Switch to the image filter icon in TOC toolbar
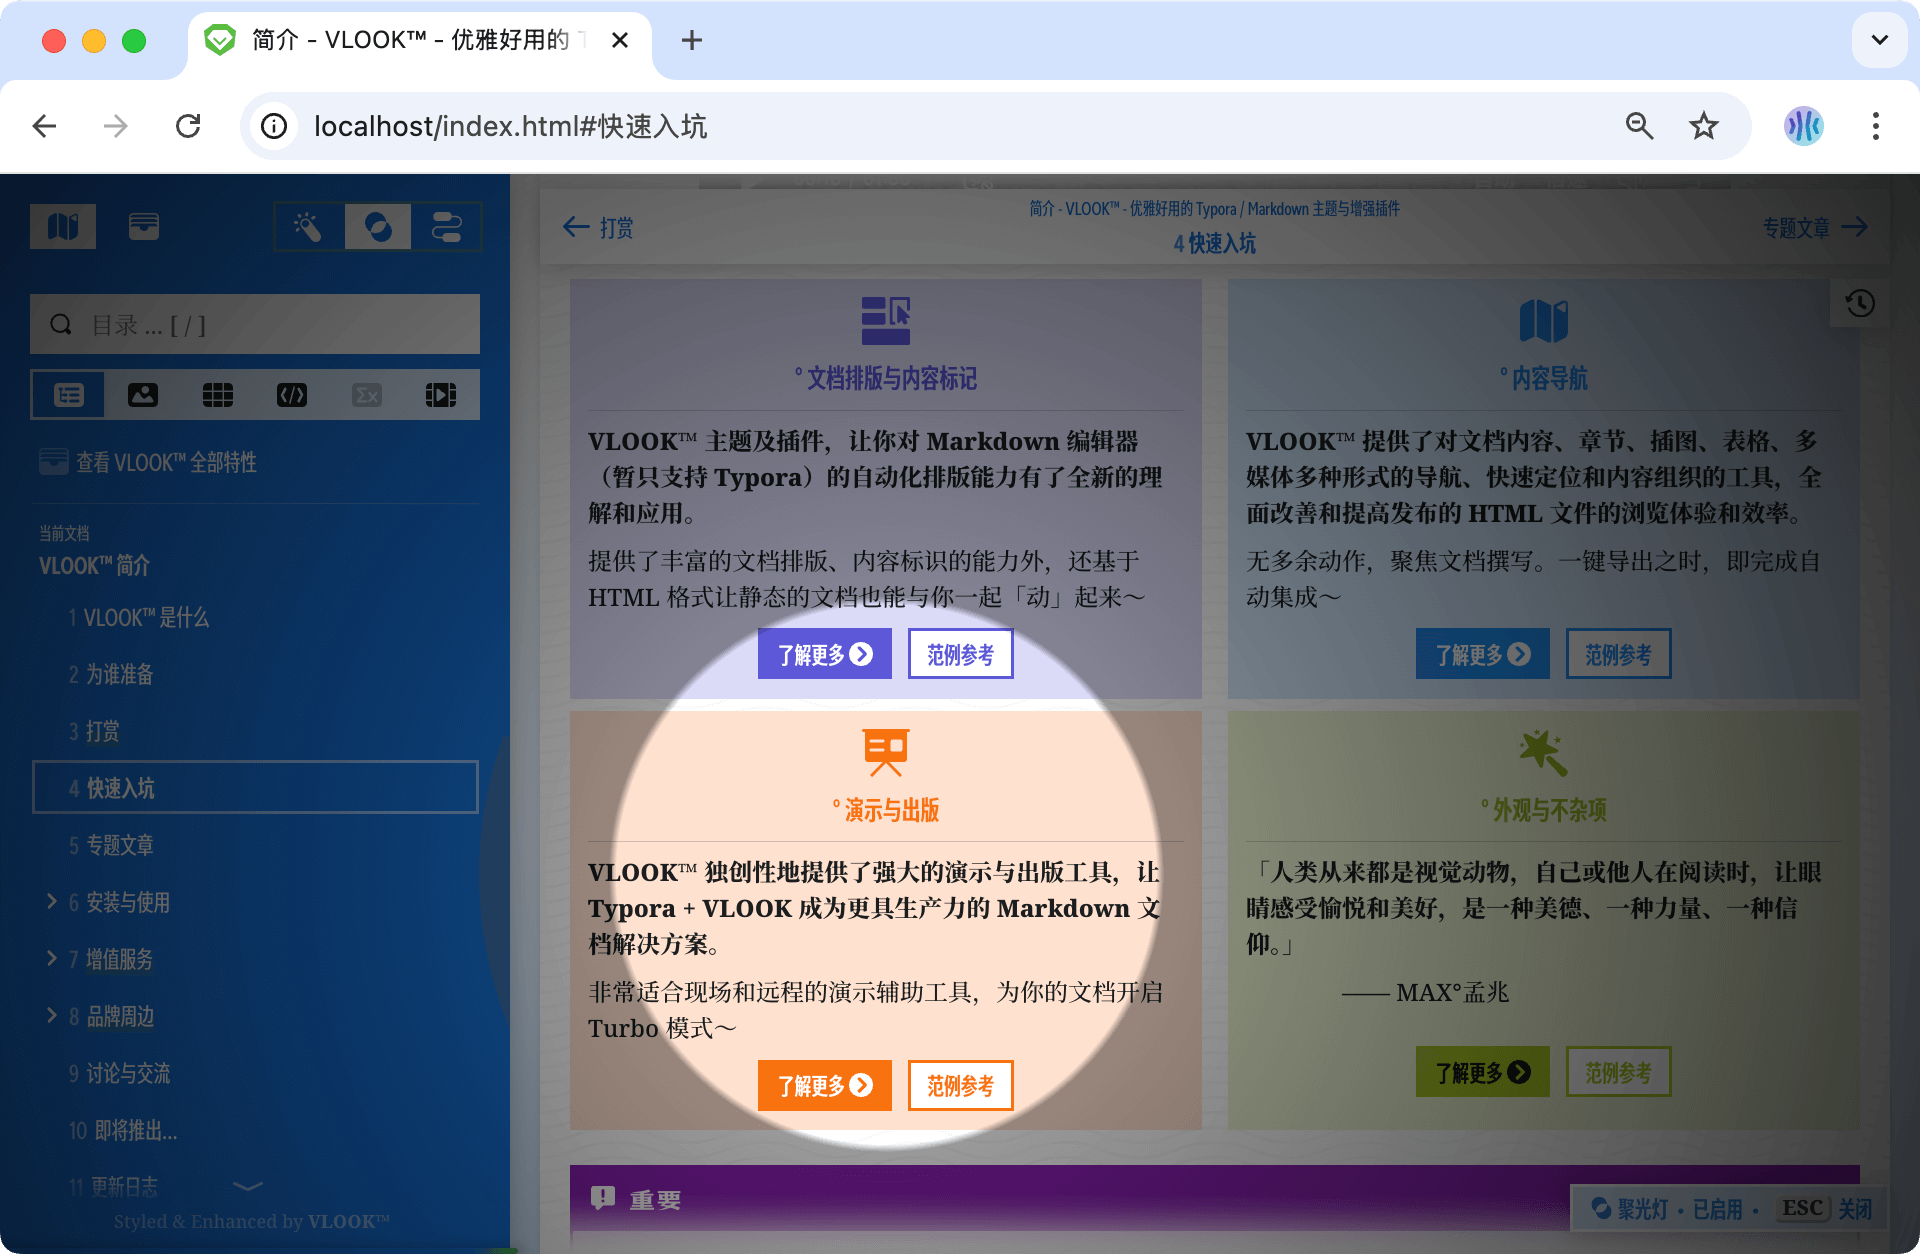This screenshot has height=1254, width=1920. click(143, 394)
